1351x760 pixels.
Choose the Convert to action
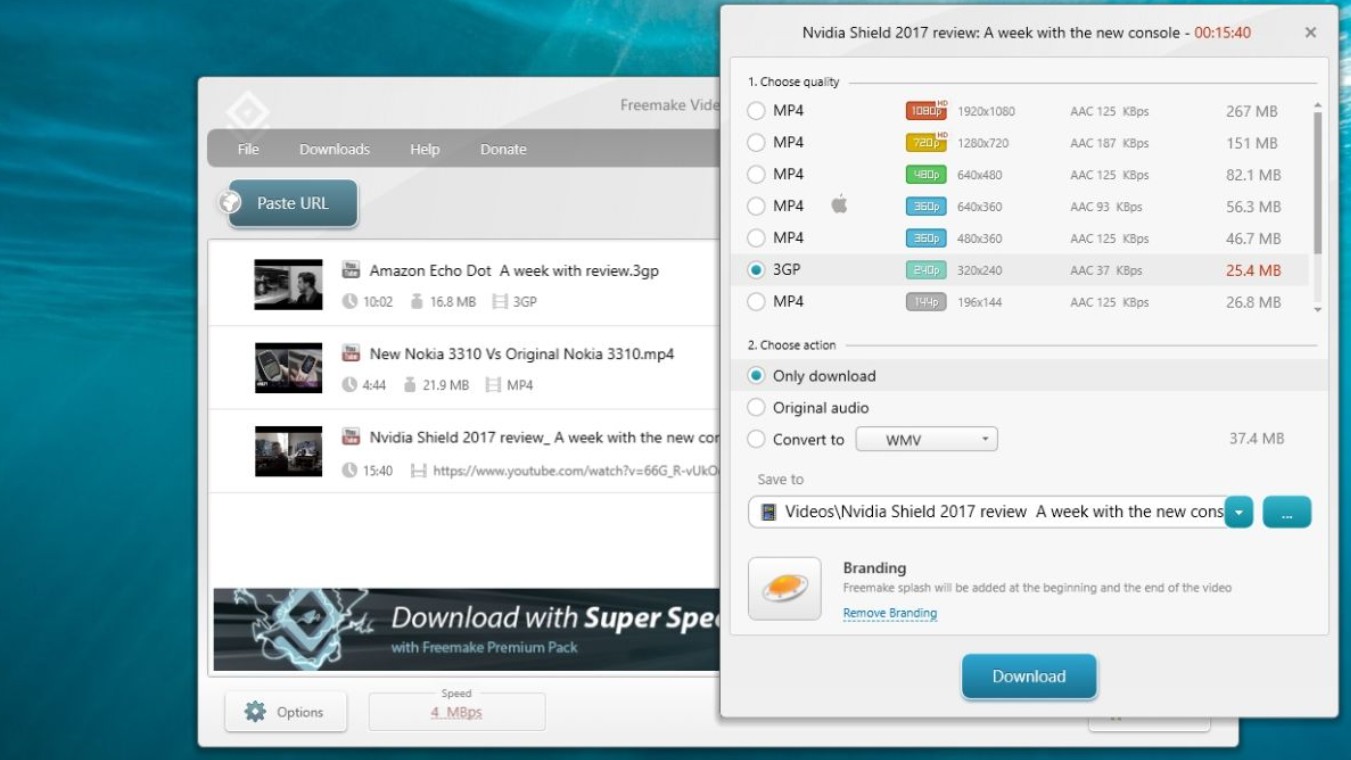point(756,439)
